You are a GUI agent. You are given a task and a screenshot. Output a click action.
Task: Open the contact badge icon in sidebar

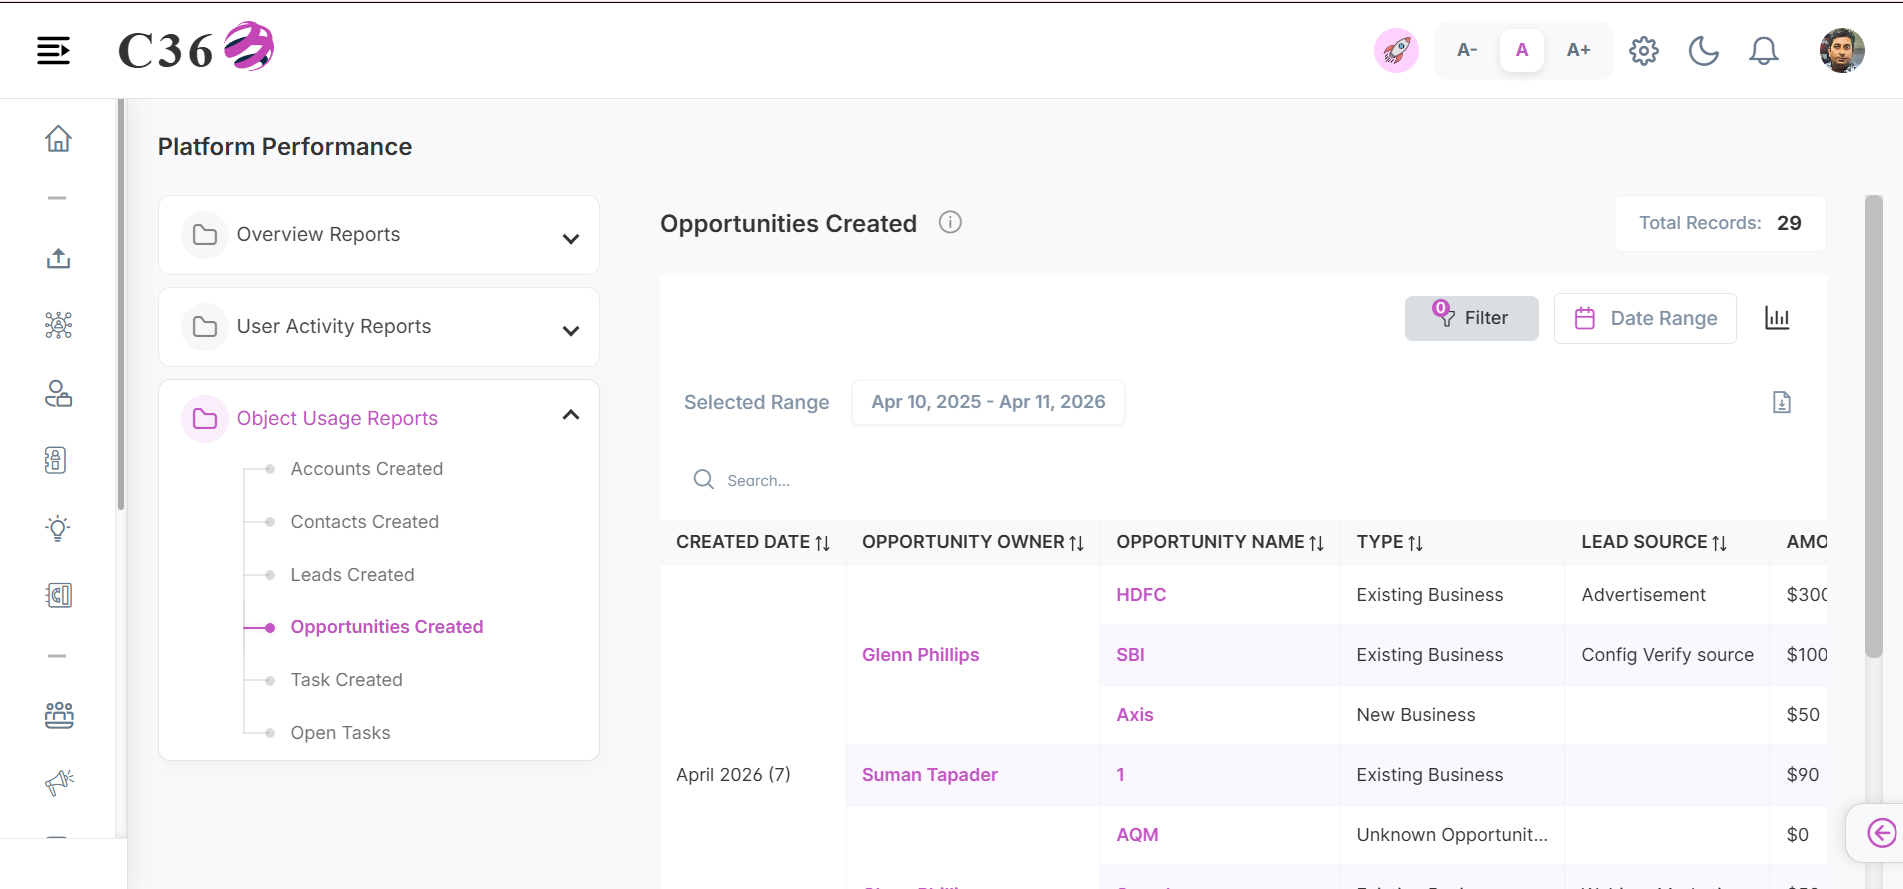(x=56, y=460)
